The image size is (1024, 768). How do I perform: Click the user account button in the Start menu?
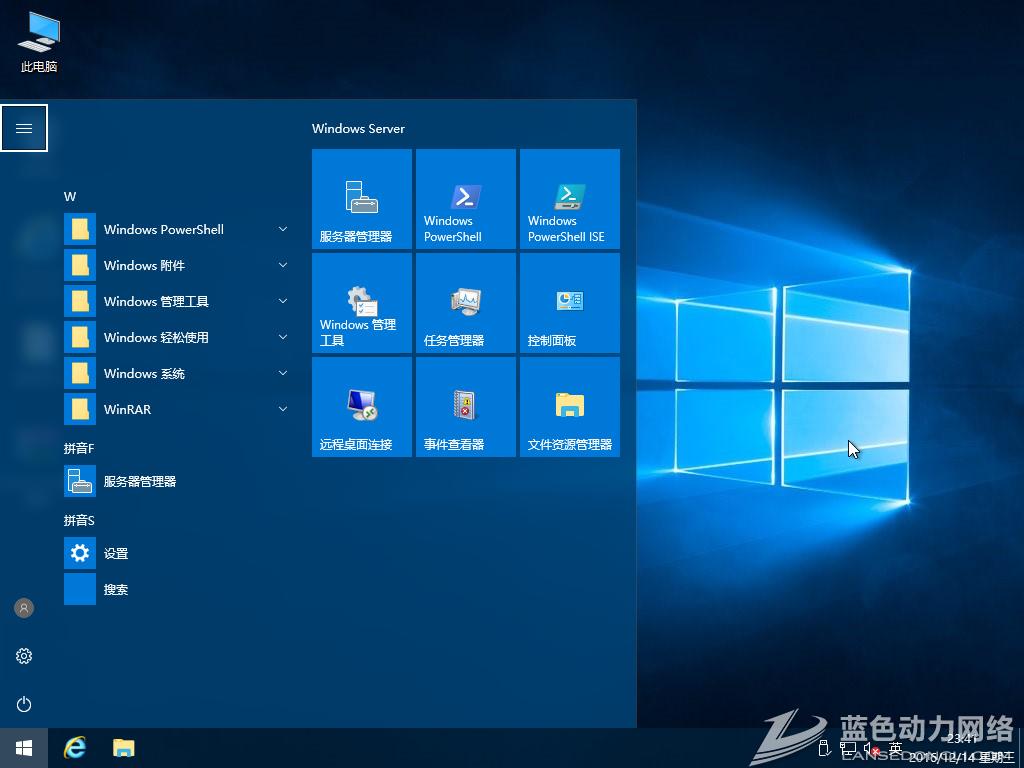[x=24, y=608]
